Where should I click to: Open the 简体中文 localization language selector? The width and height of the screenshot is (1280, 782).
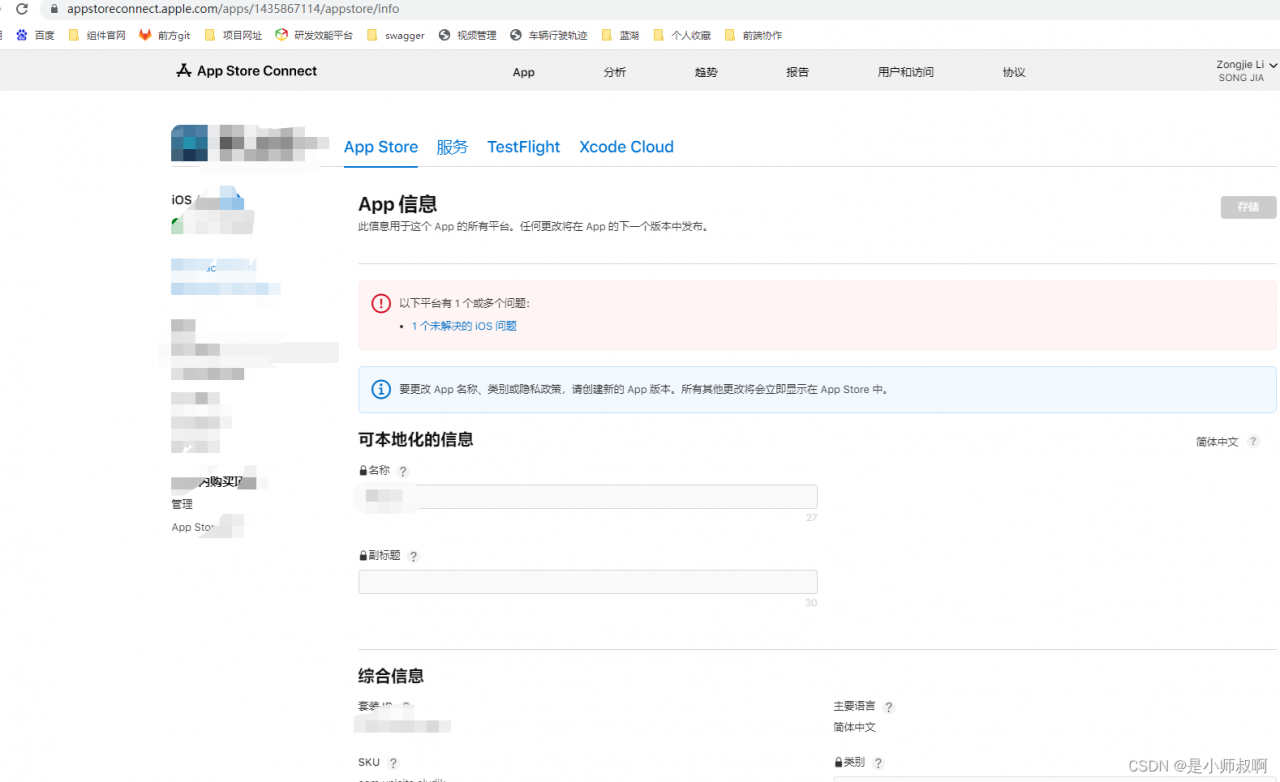[x=1217, y=441]
